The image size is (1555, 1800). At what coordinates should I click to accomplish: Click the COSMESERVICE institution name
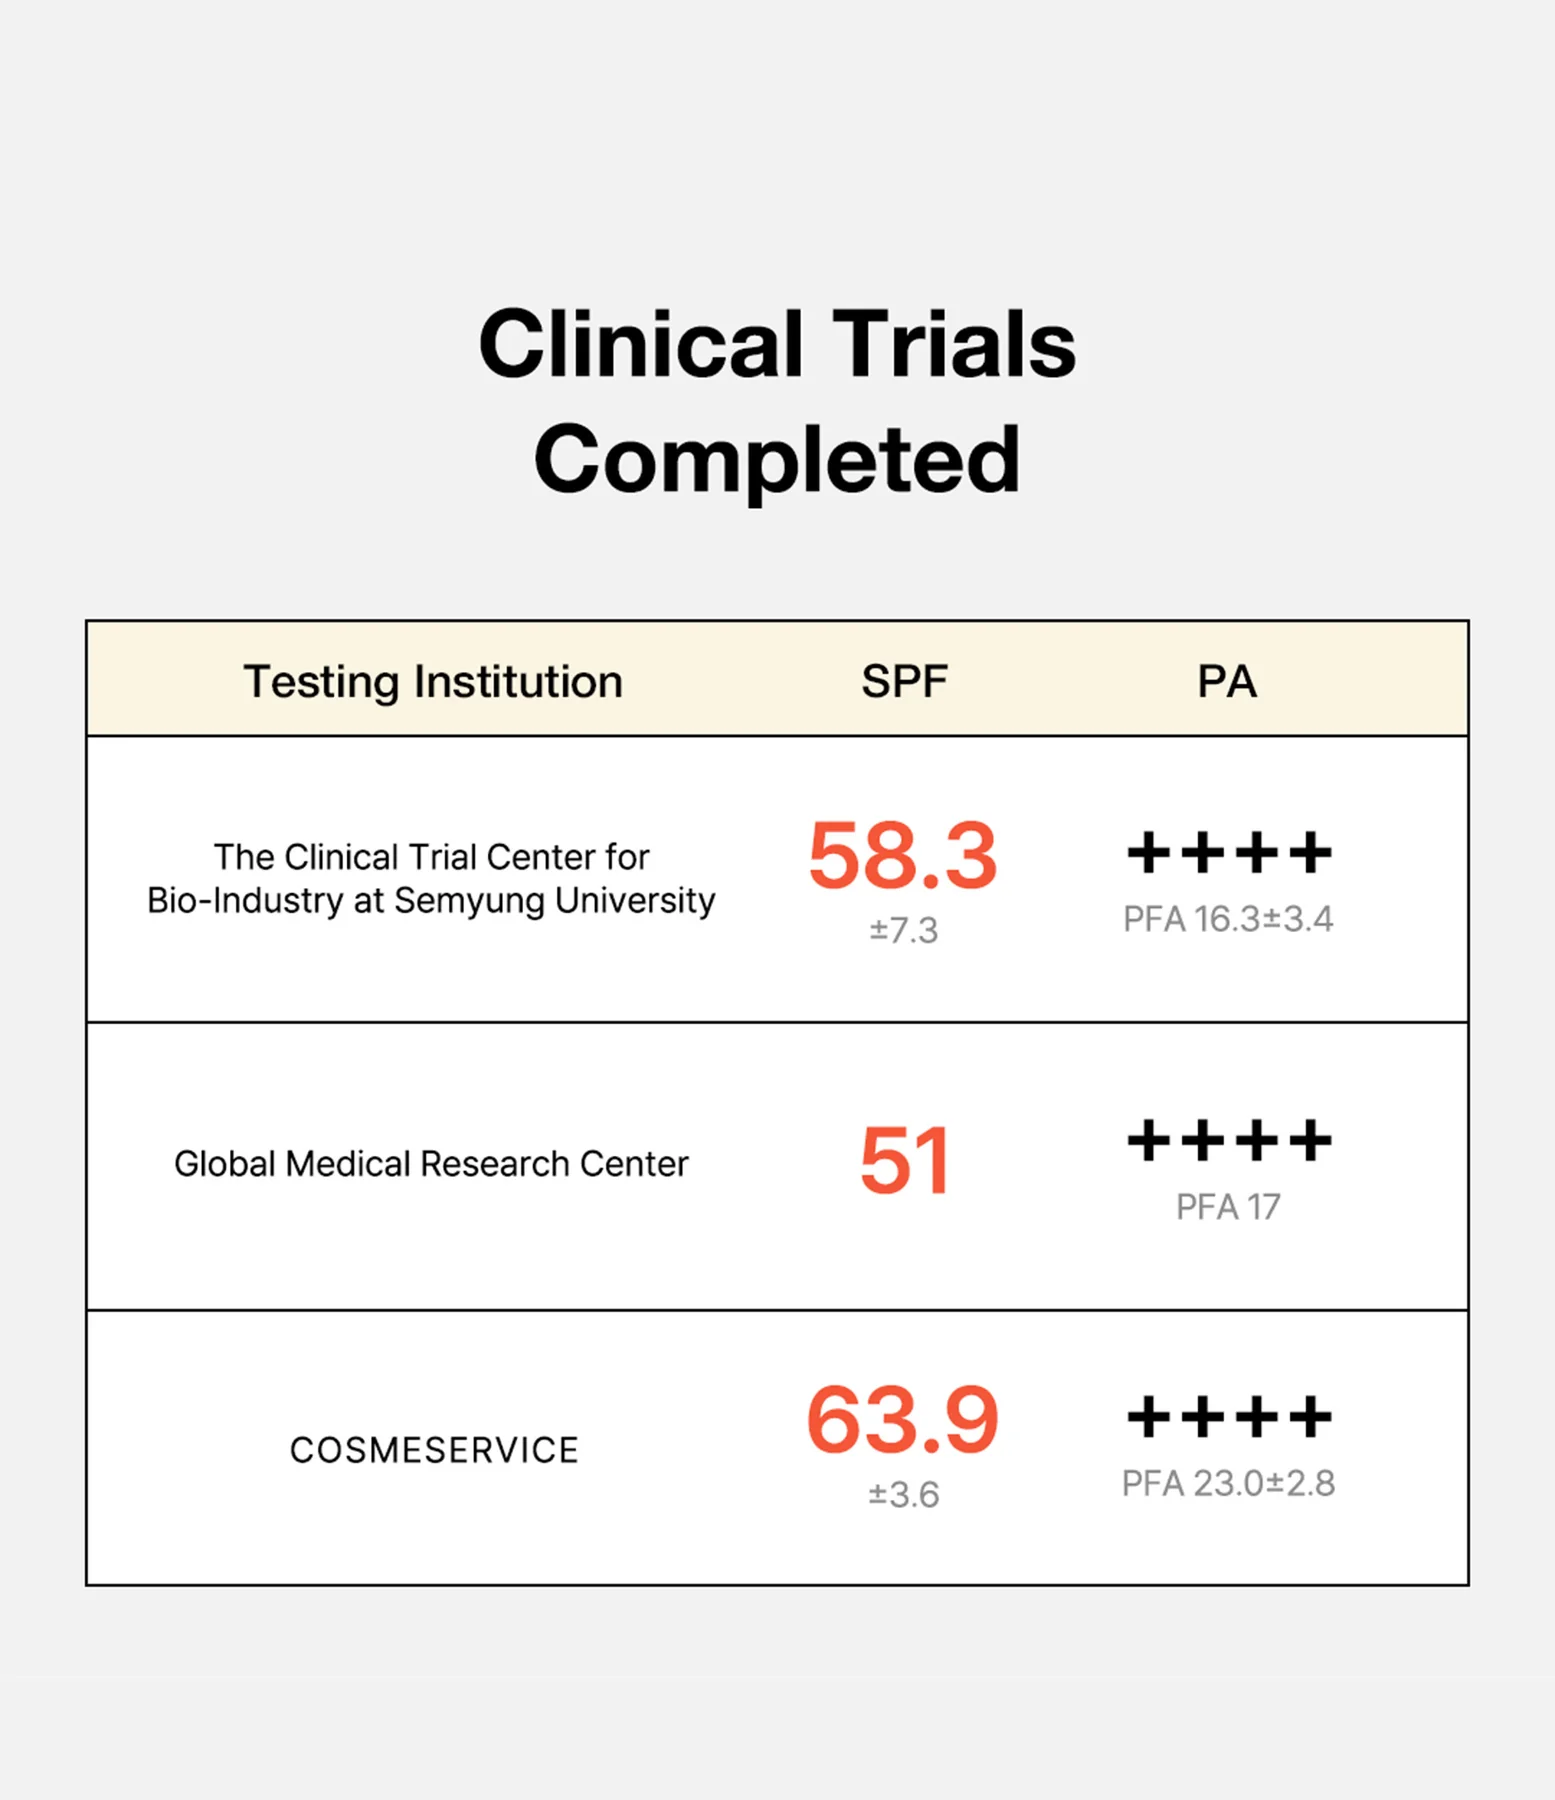click(x=434, y=1450)
